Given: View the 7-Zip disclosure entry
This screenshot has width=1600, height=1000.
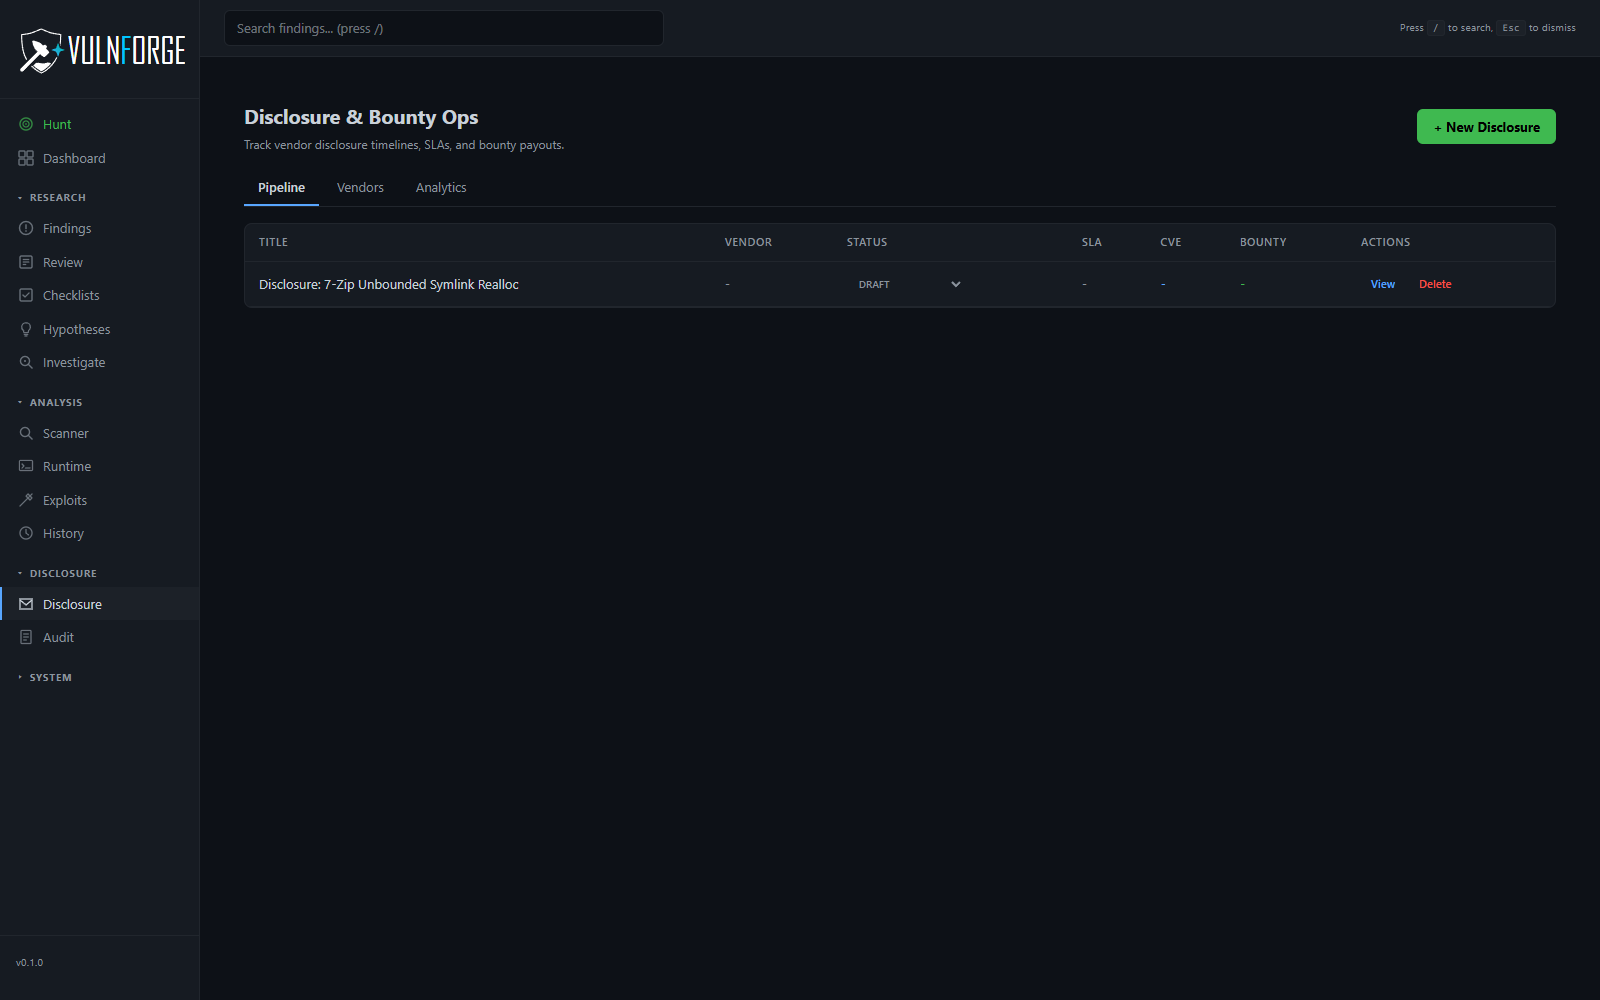Looking at the screenshot, I should pos(1382,284).
